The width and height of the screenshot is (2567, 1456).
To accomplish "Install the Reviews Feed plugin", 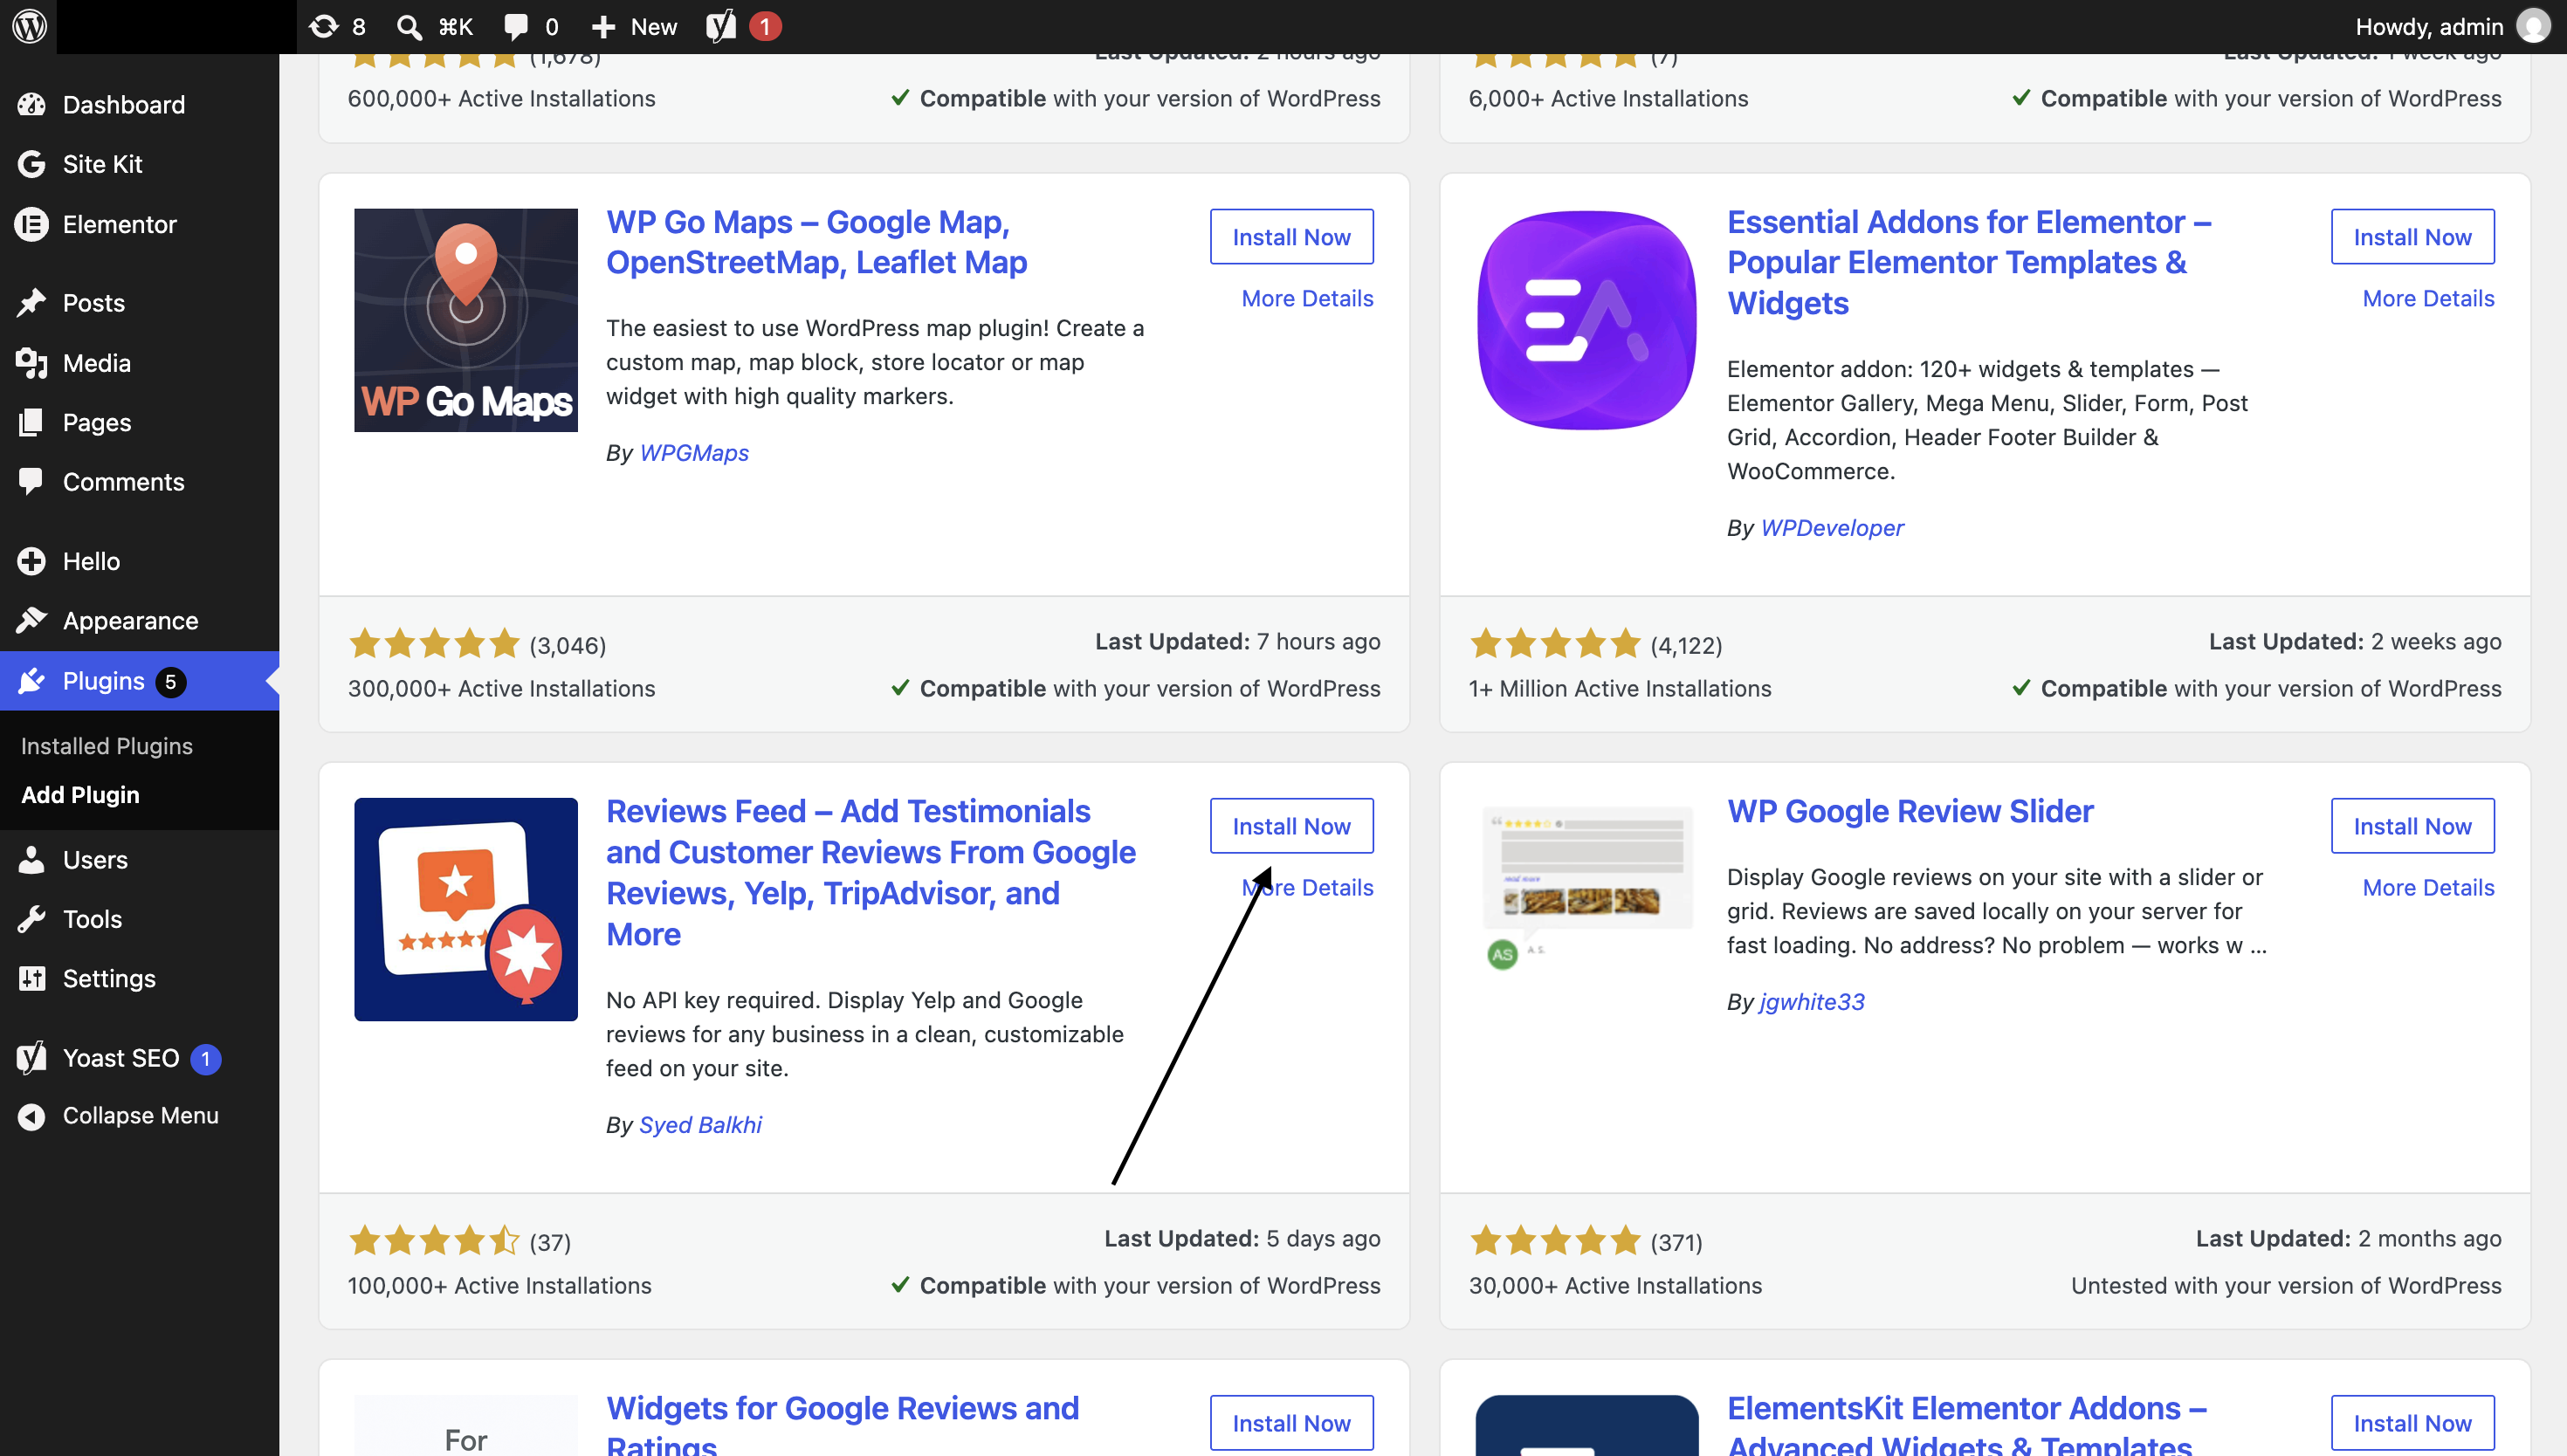I will 1291,826.
